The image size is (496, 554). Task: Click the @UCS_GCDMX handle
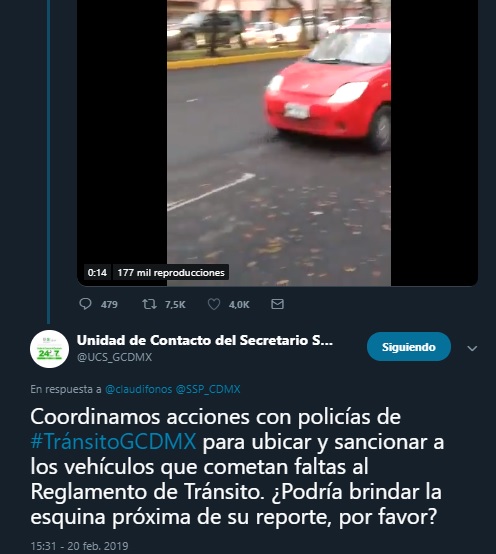click(114, 357)
